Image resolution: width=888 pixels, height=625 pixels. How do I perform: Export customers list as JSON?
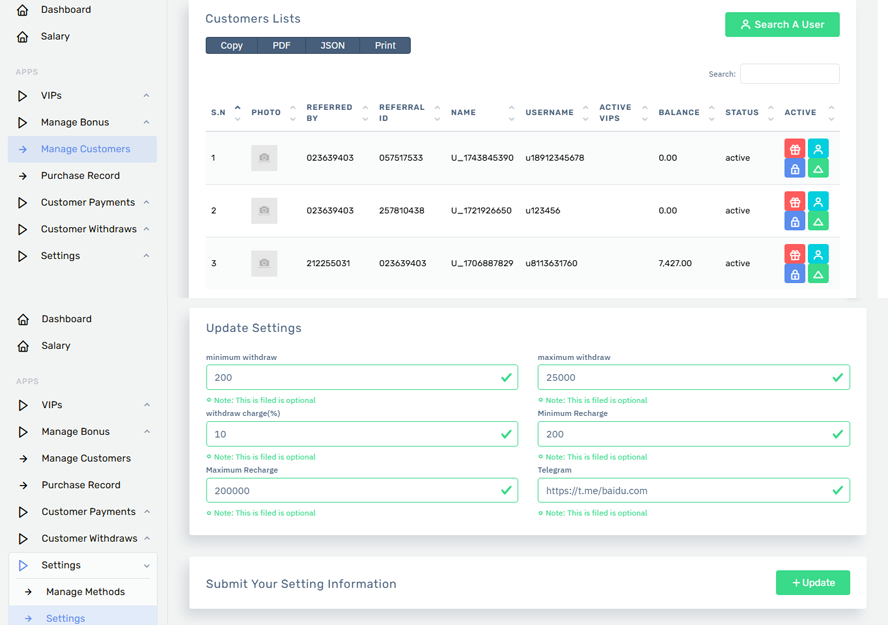[332, 45]
